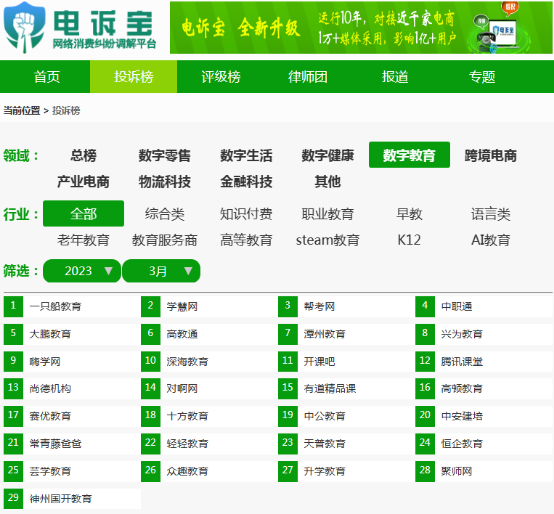Click the 电诉宝 fist shield logo
554x514 pixels.
coord(24,28)
